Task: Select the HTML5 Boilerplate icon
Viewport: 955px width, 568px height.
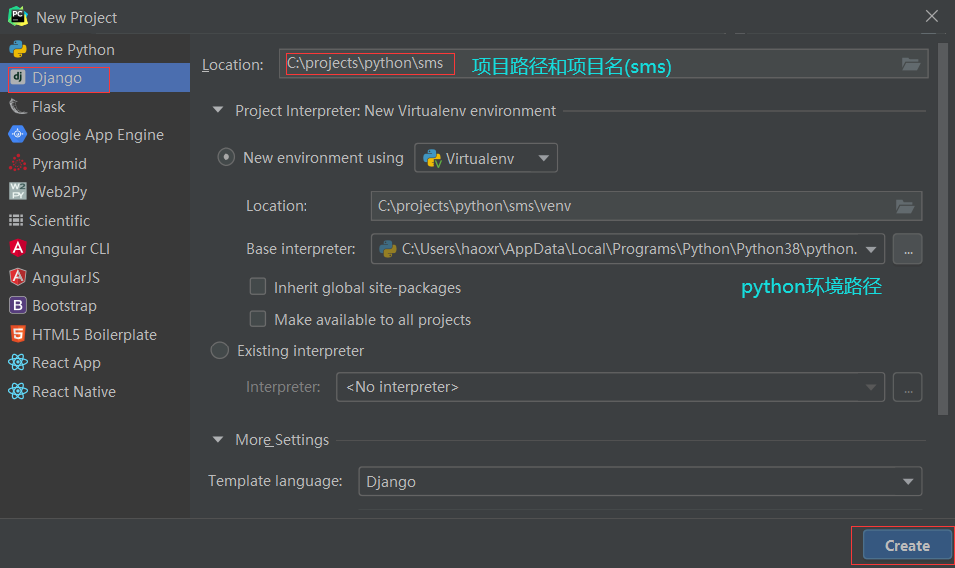Action: point(17,335)
